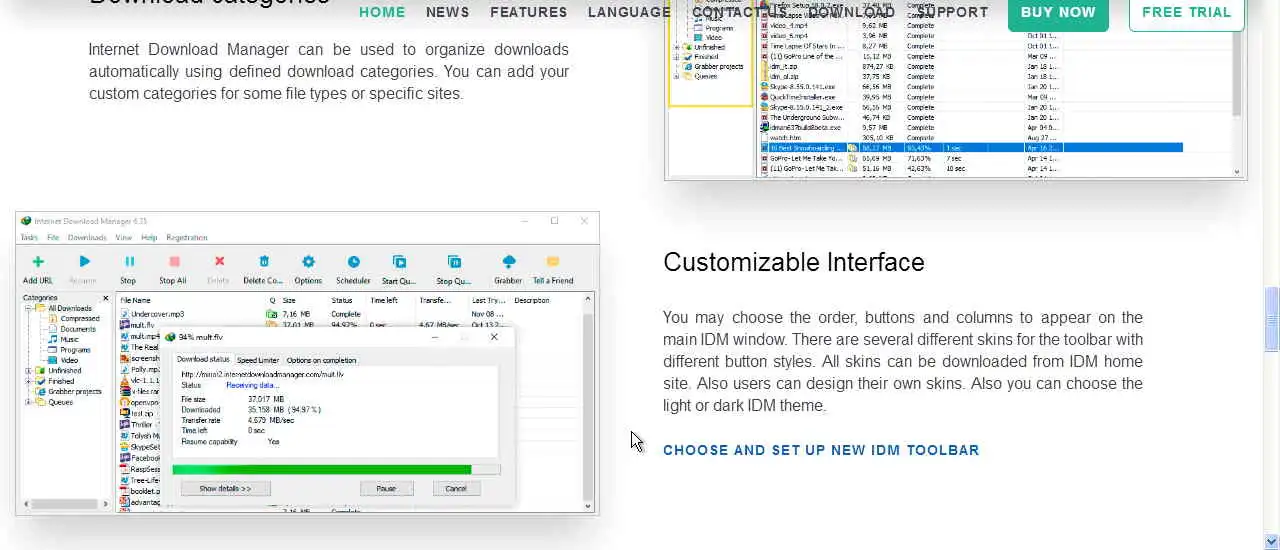Expand Queues in the yellow-outlined category panel

click(677, 77)
